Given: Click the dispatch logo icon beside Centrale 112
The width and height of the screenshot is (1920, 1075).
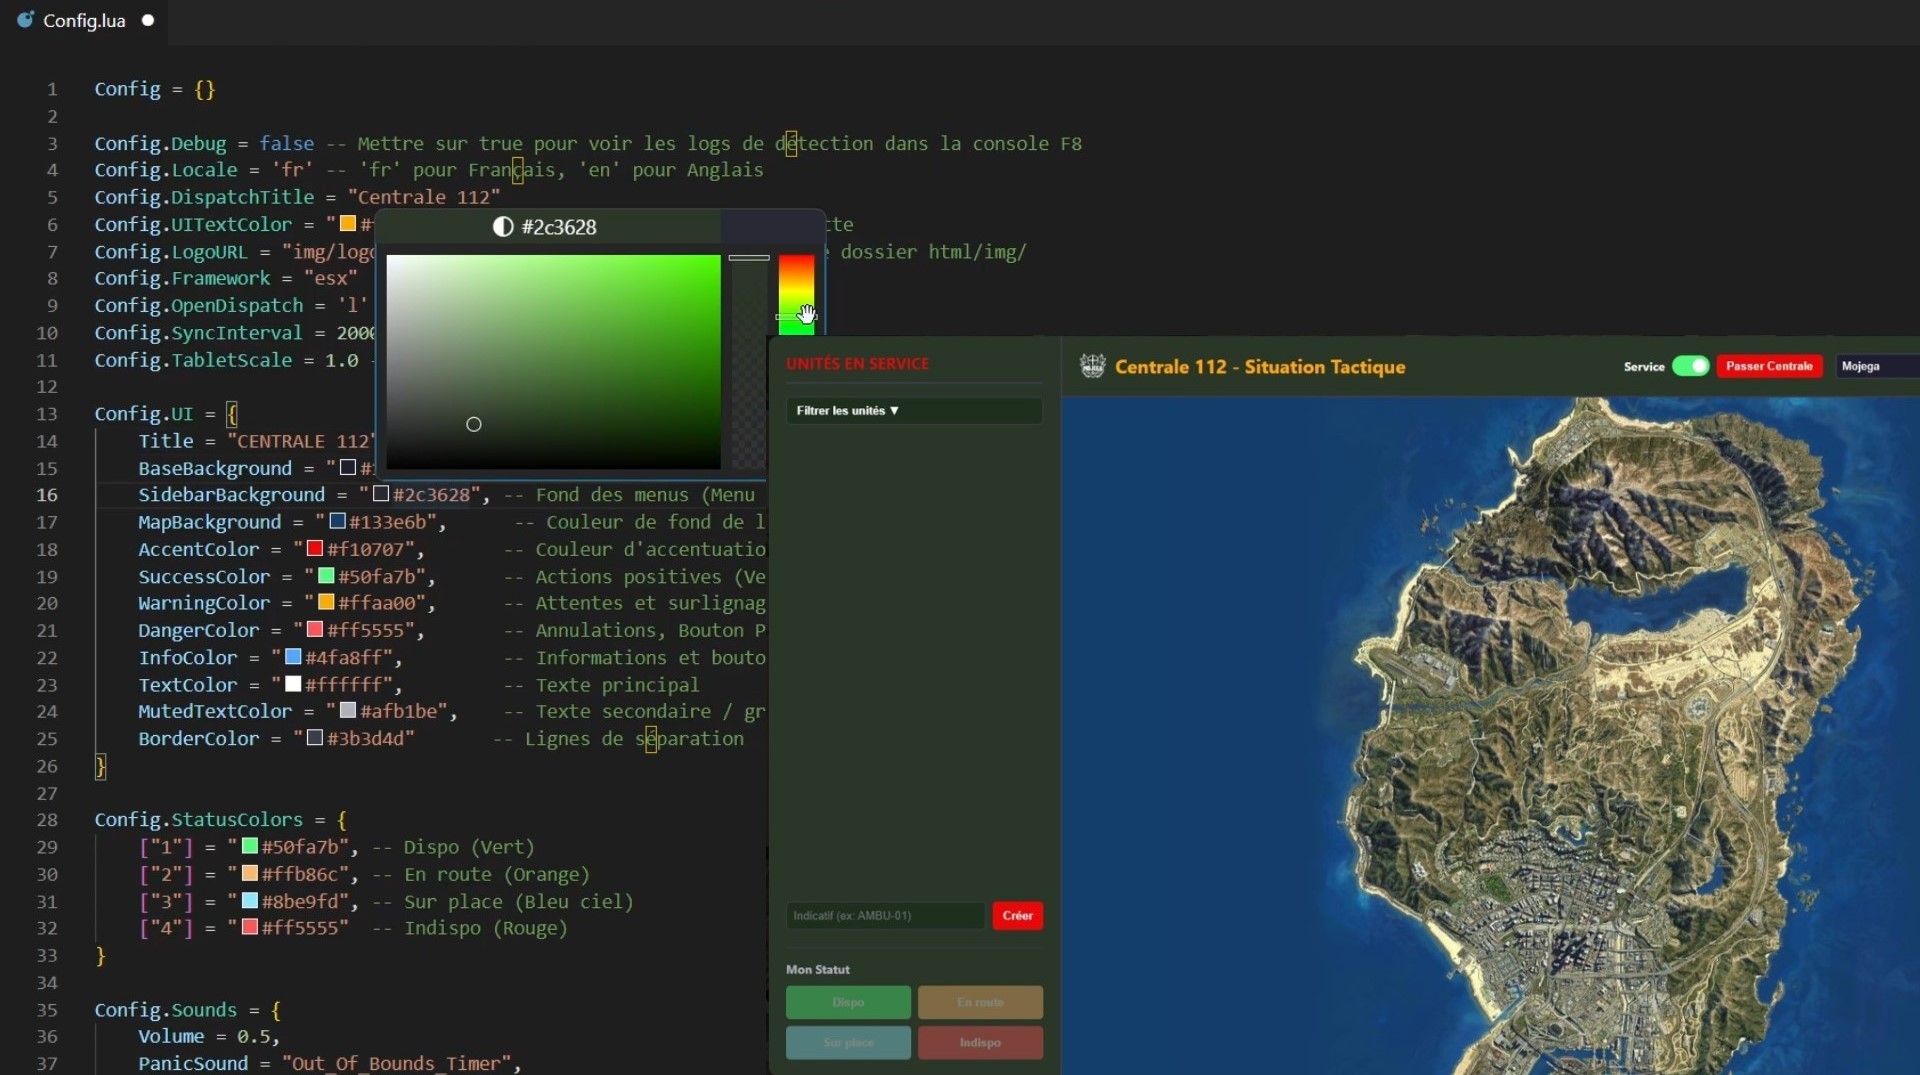Looking at the screenshot, I should click(1092, 366).
